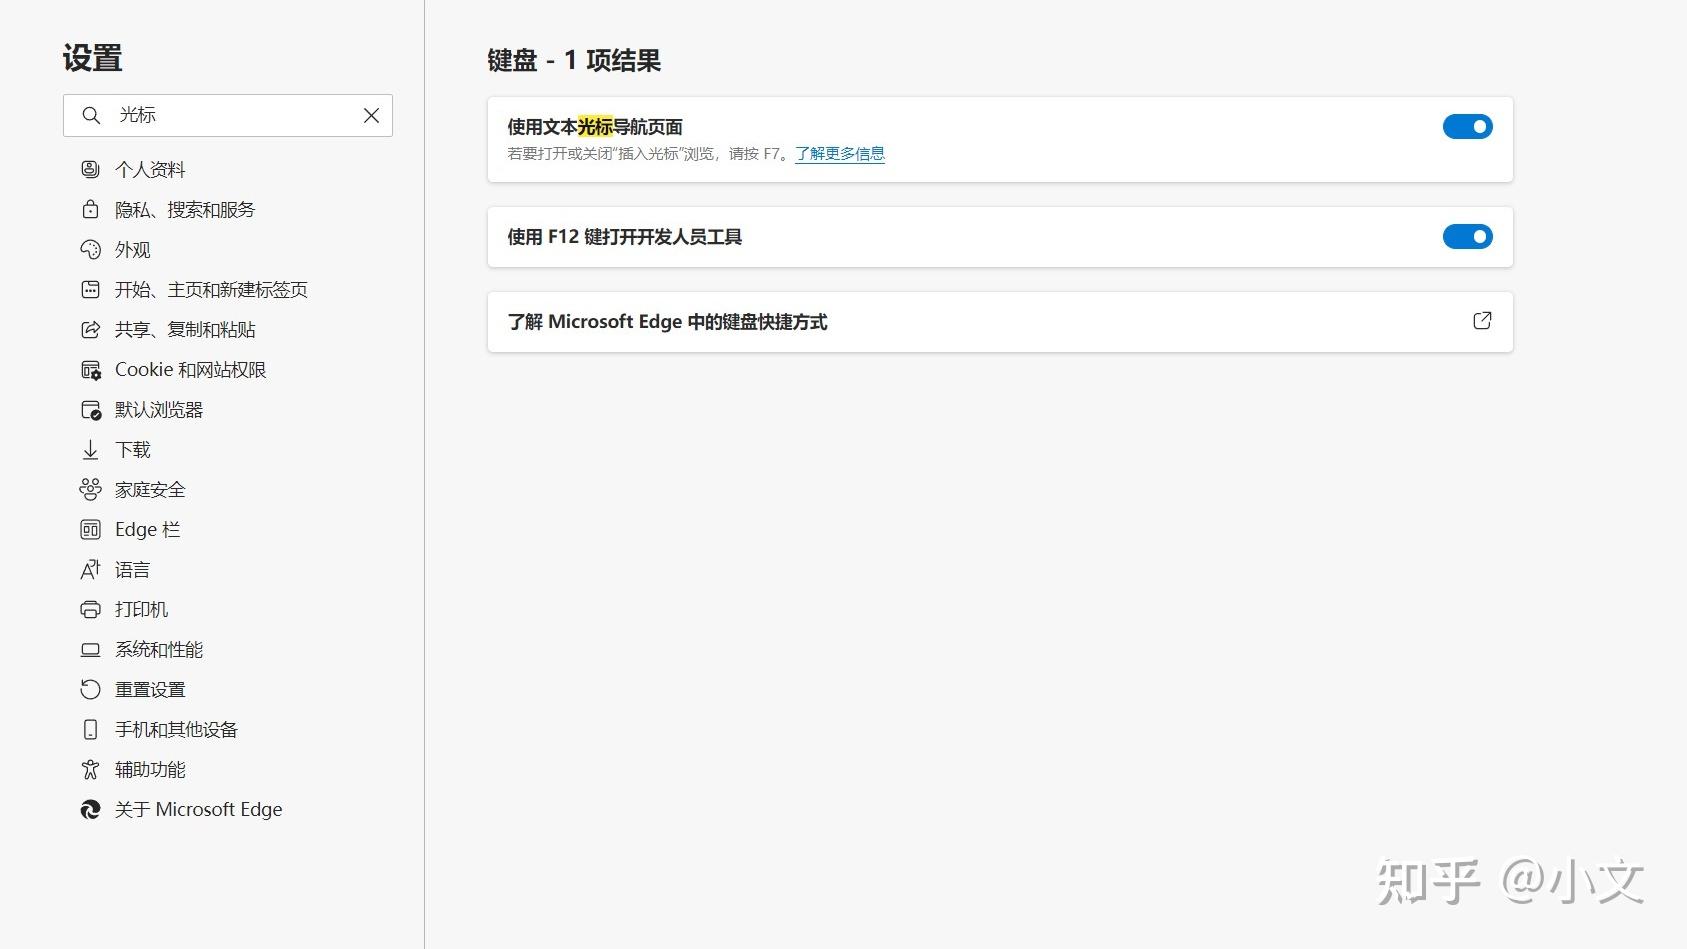The width and height of the screenshot is (1687, 949).
Task: Click the profile icon beside 个人资料
Action: pos(90,169)
